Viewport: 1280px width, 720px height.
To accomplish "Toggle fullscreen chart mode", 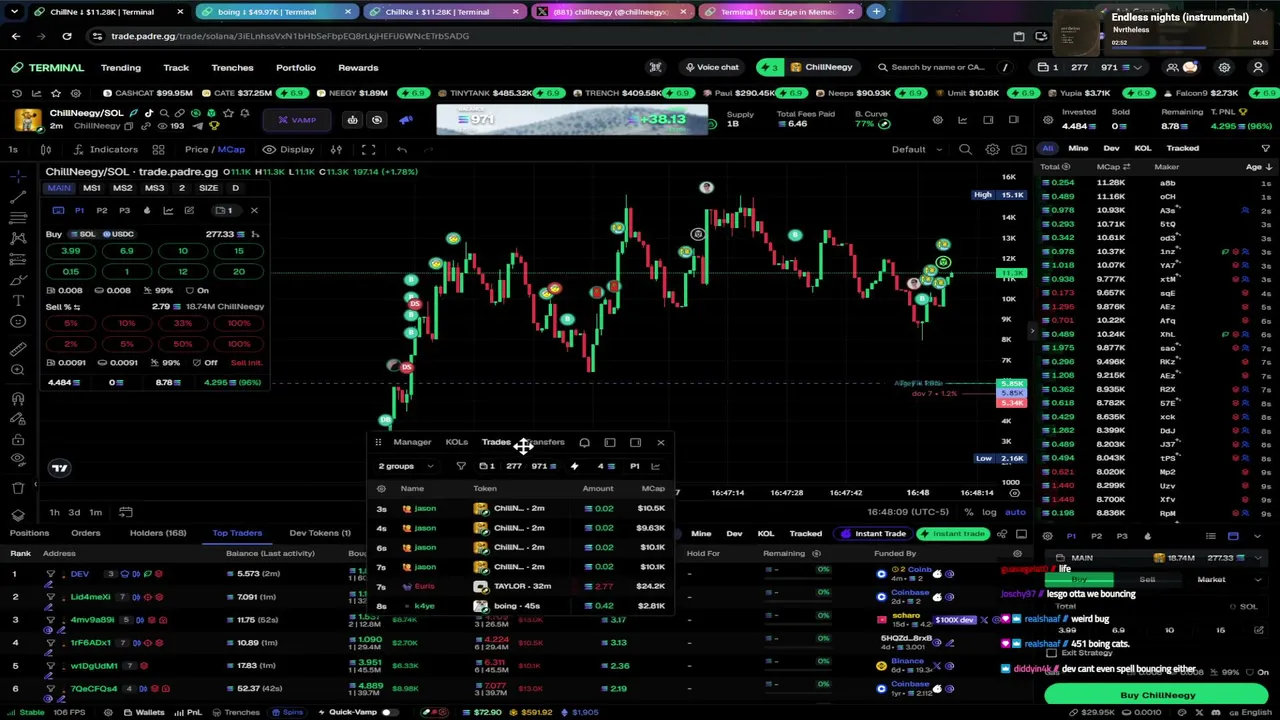I will point(368,149).
